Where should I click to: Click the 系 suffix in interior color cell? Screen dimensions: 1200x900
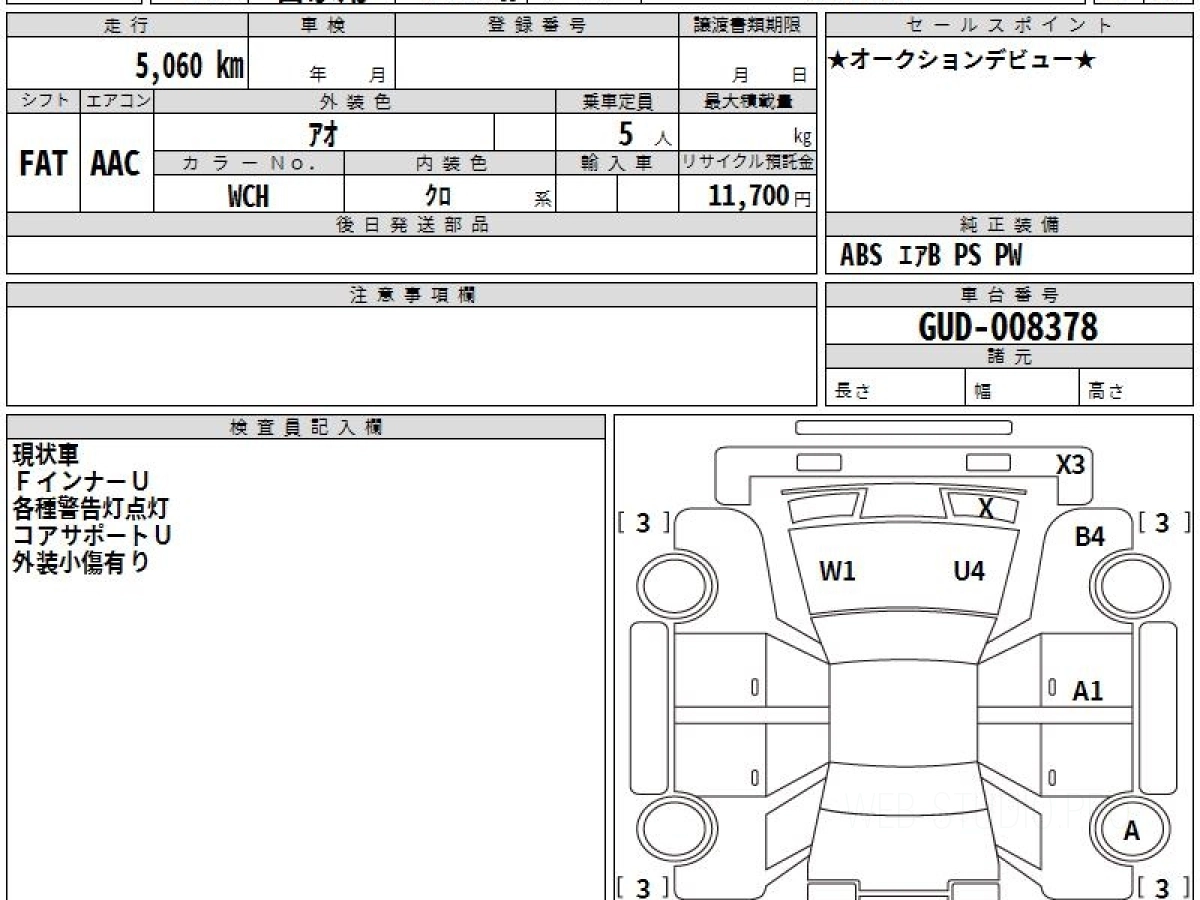[543, 199]
